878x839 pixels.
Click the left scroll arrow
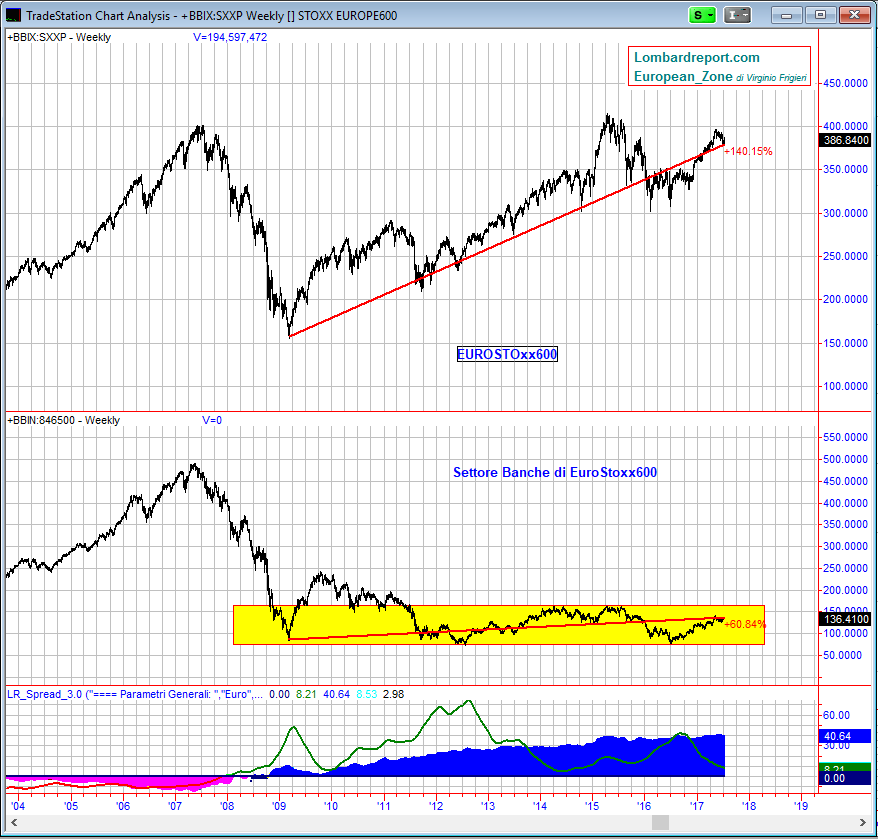click(14, 822)
